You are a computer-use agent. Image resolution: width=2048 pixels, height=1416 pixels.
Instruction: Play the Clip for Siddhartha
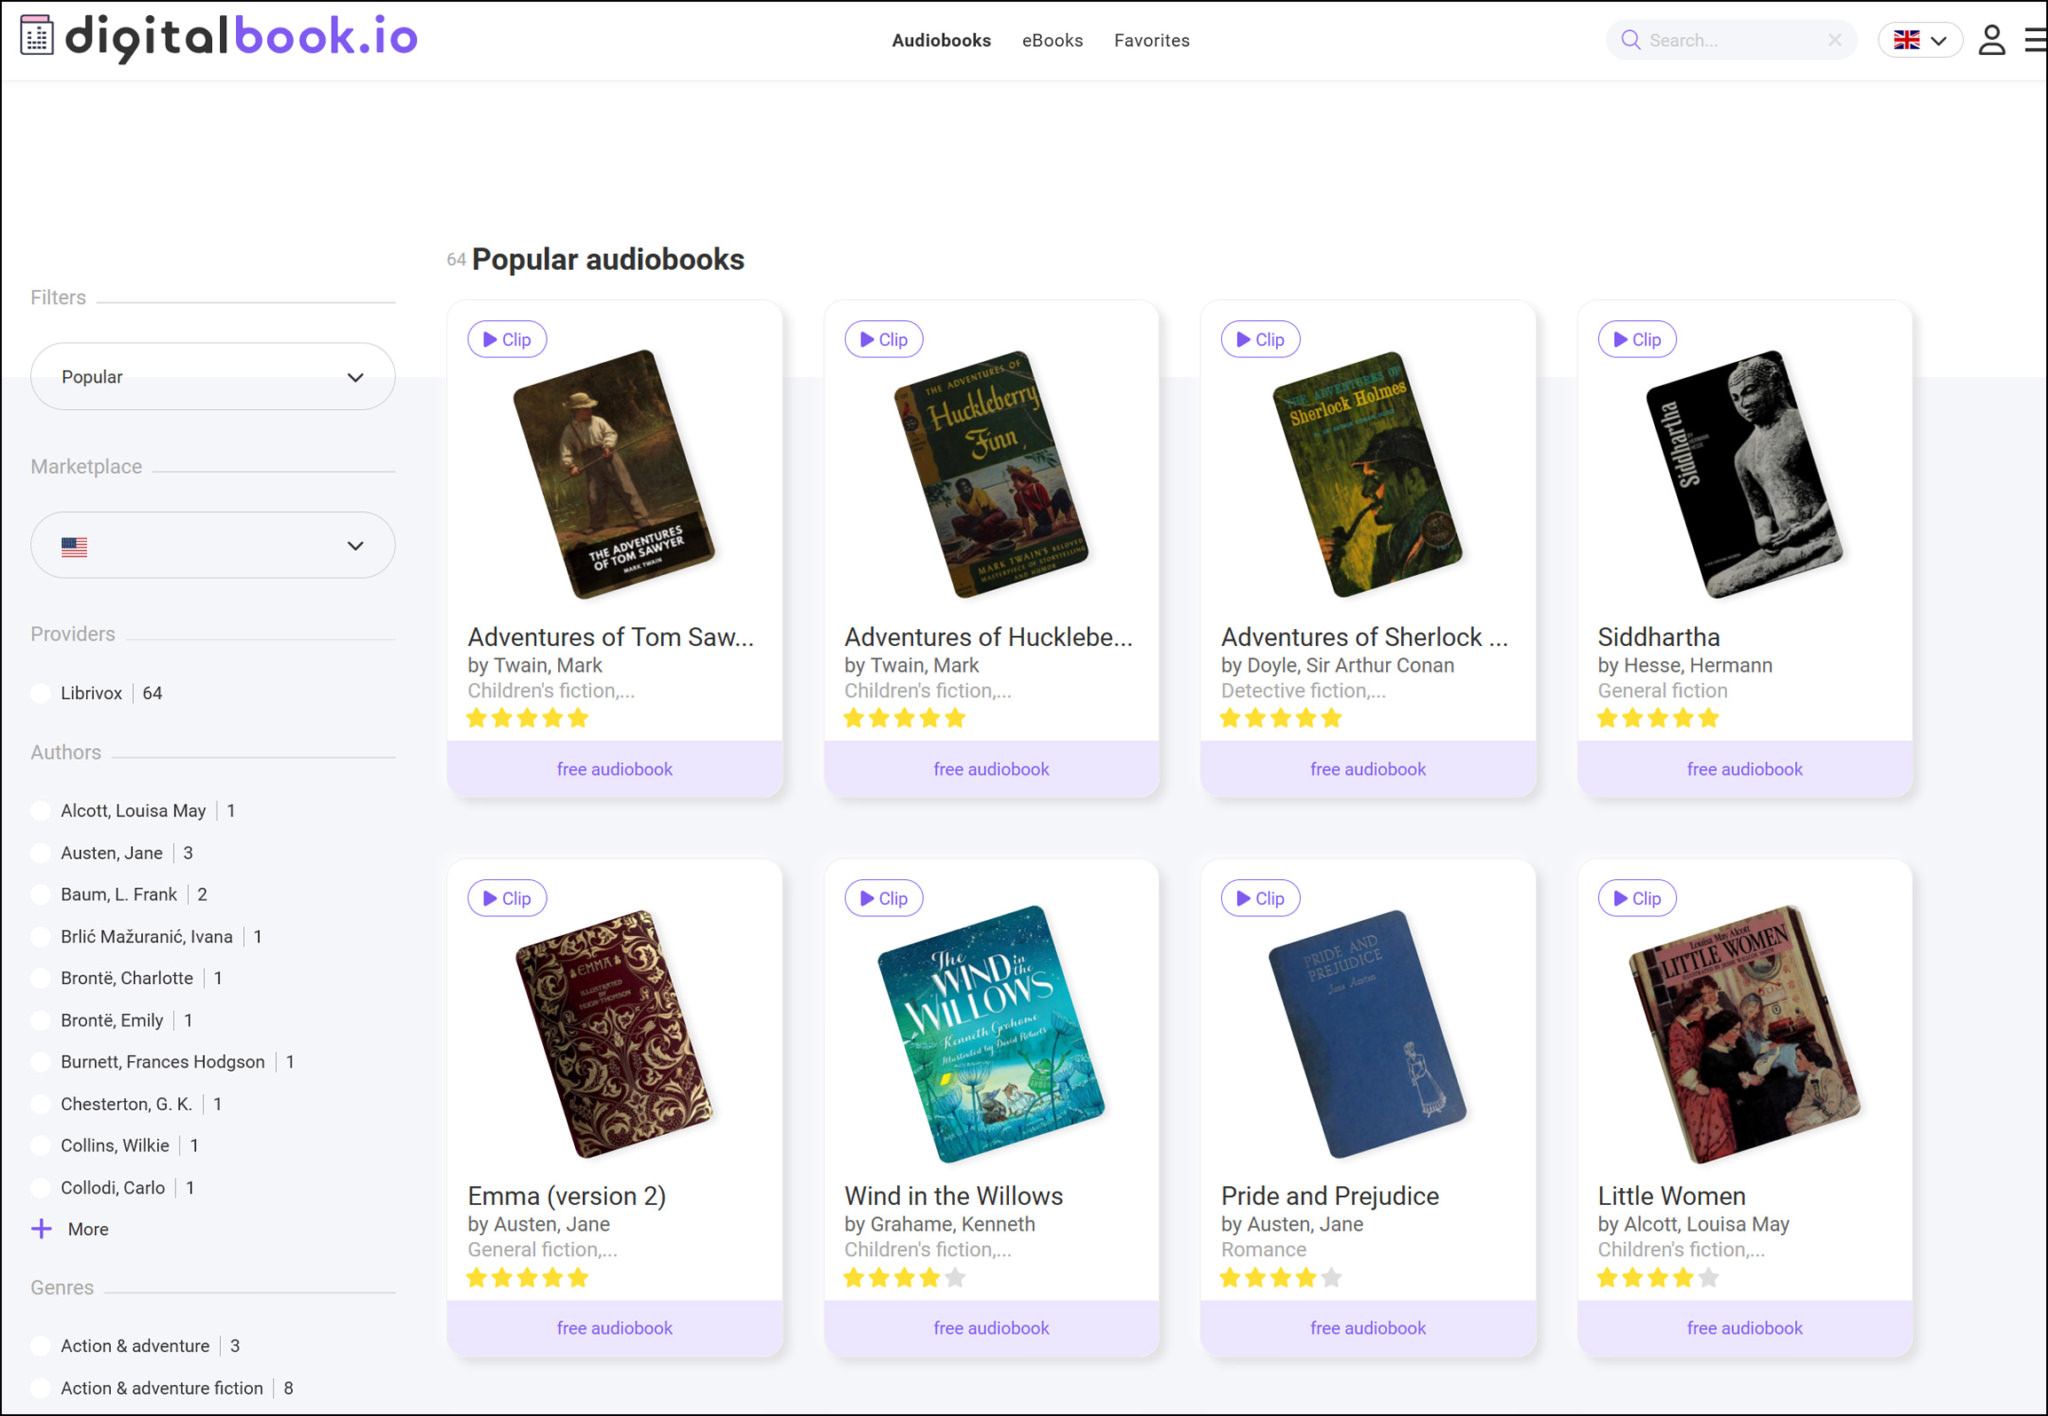1637,339
